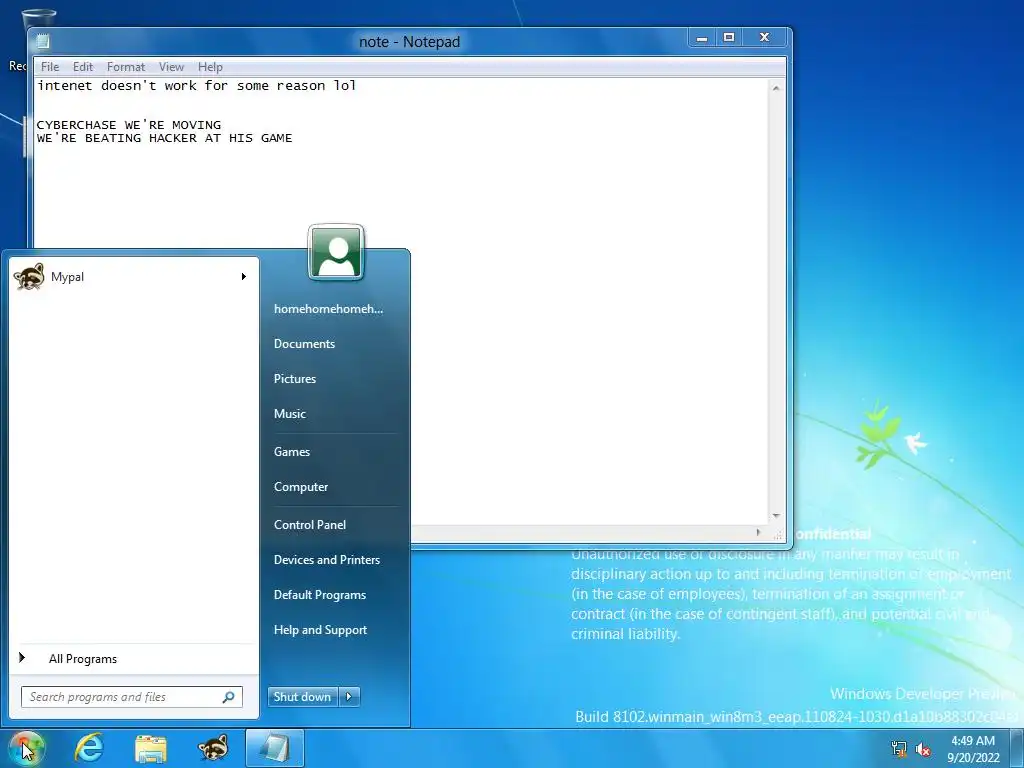Click the Notepad title bar icon
Viewport: 1024px width, 768px height.
(43, 42)
